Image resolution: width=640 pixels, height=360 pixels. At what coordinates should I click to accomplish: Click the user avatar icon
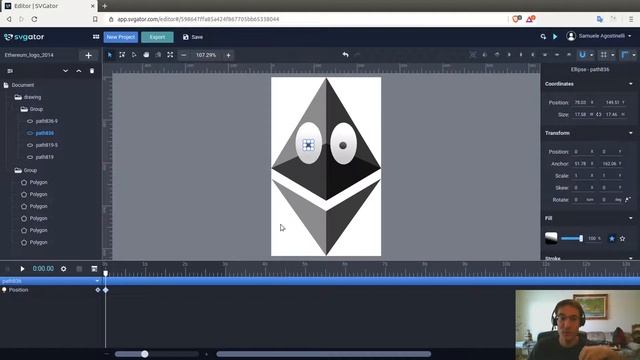[571, 36]
